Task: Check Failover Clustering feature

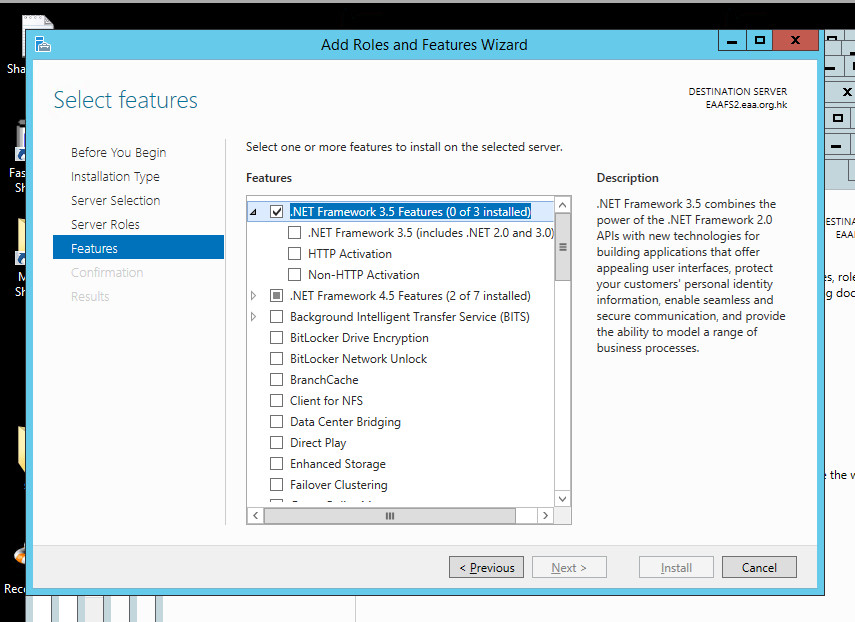Action: click(x=276, y=485)
